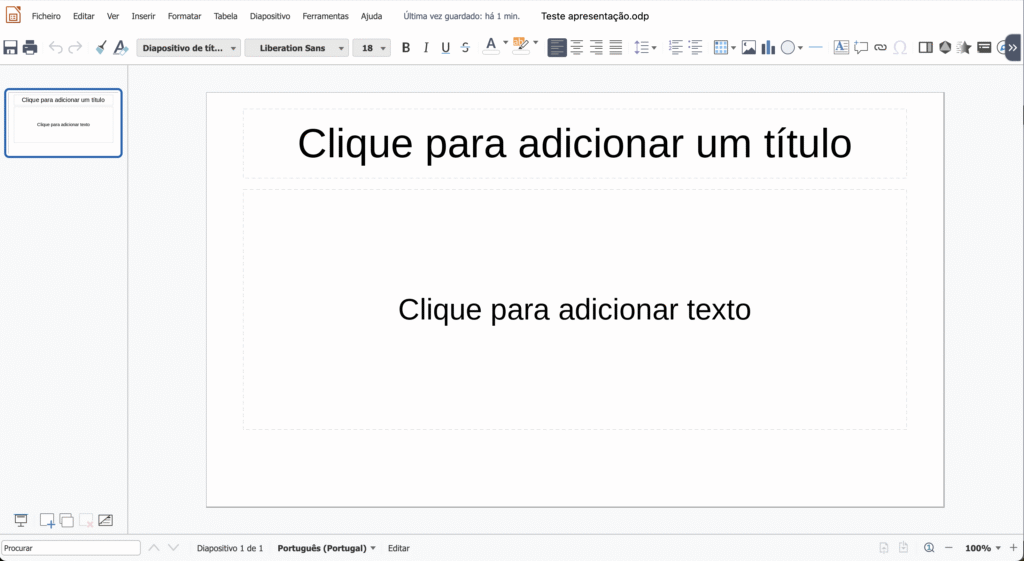Click the Print icon in toolbar

point(30,47)
